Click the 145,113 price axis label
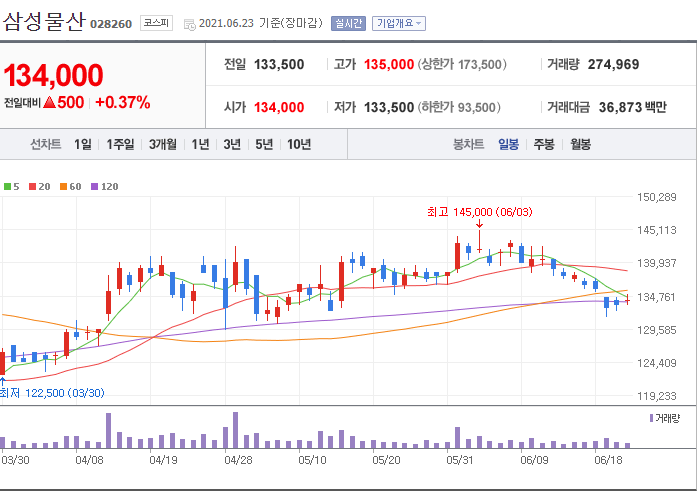 pyautogui.click(x=657, y=230)
